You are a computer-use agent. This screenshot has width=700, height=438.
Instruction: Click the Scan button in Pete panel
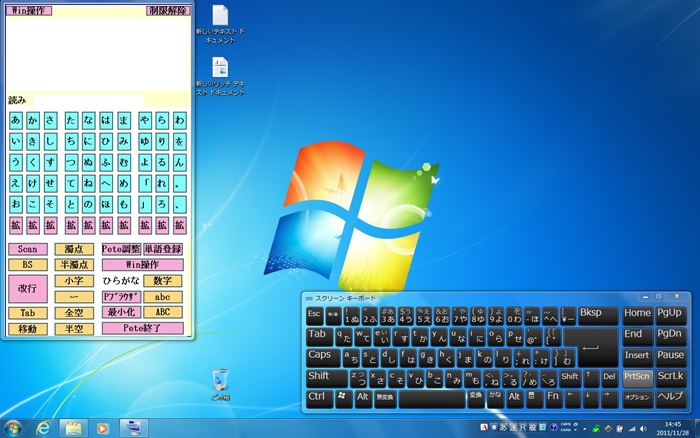point(28,249)
